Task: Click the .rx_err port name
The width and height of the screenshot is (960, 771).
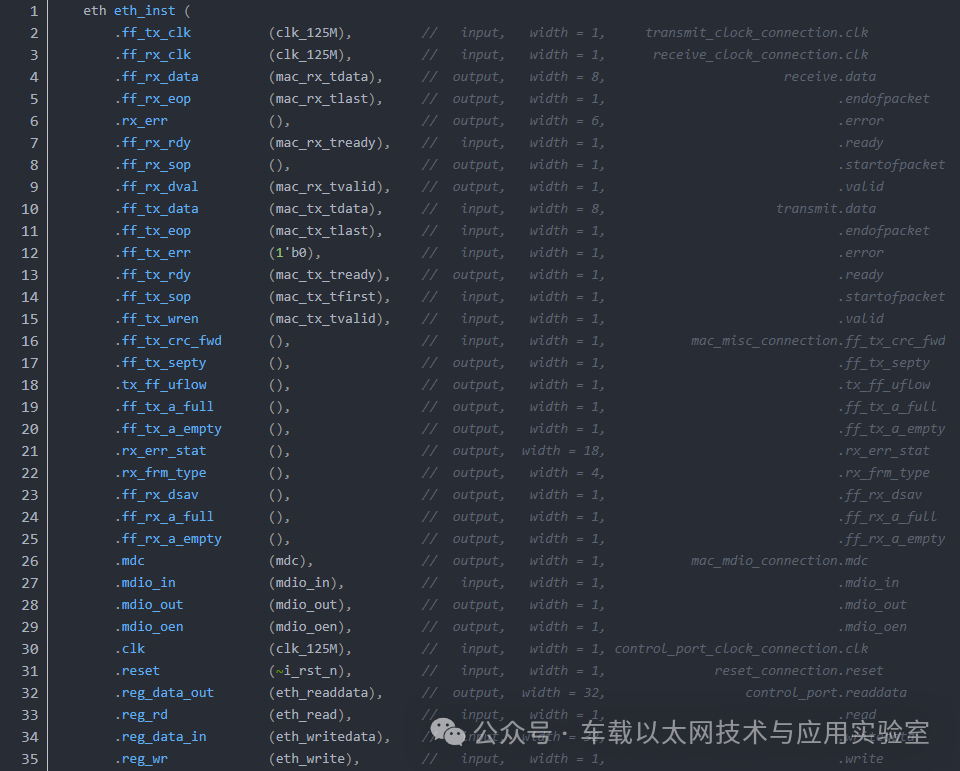Action: pyautogui.click(x=141, y=121)
